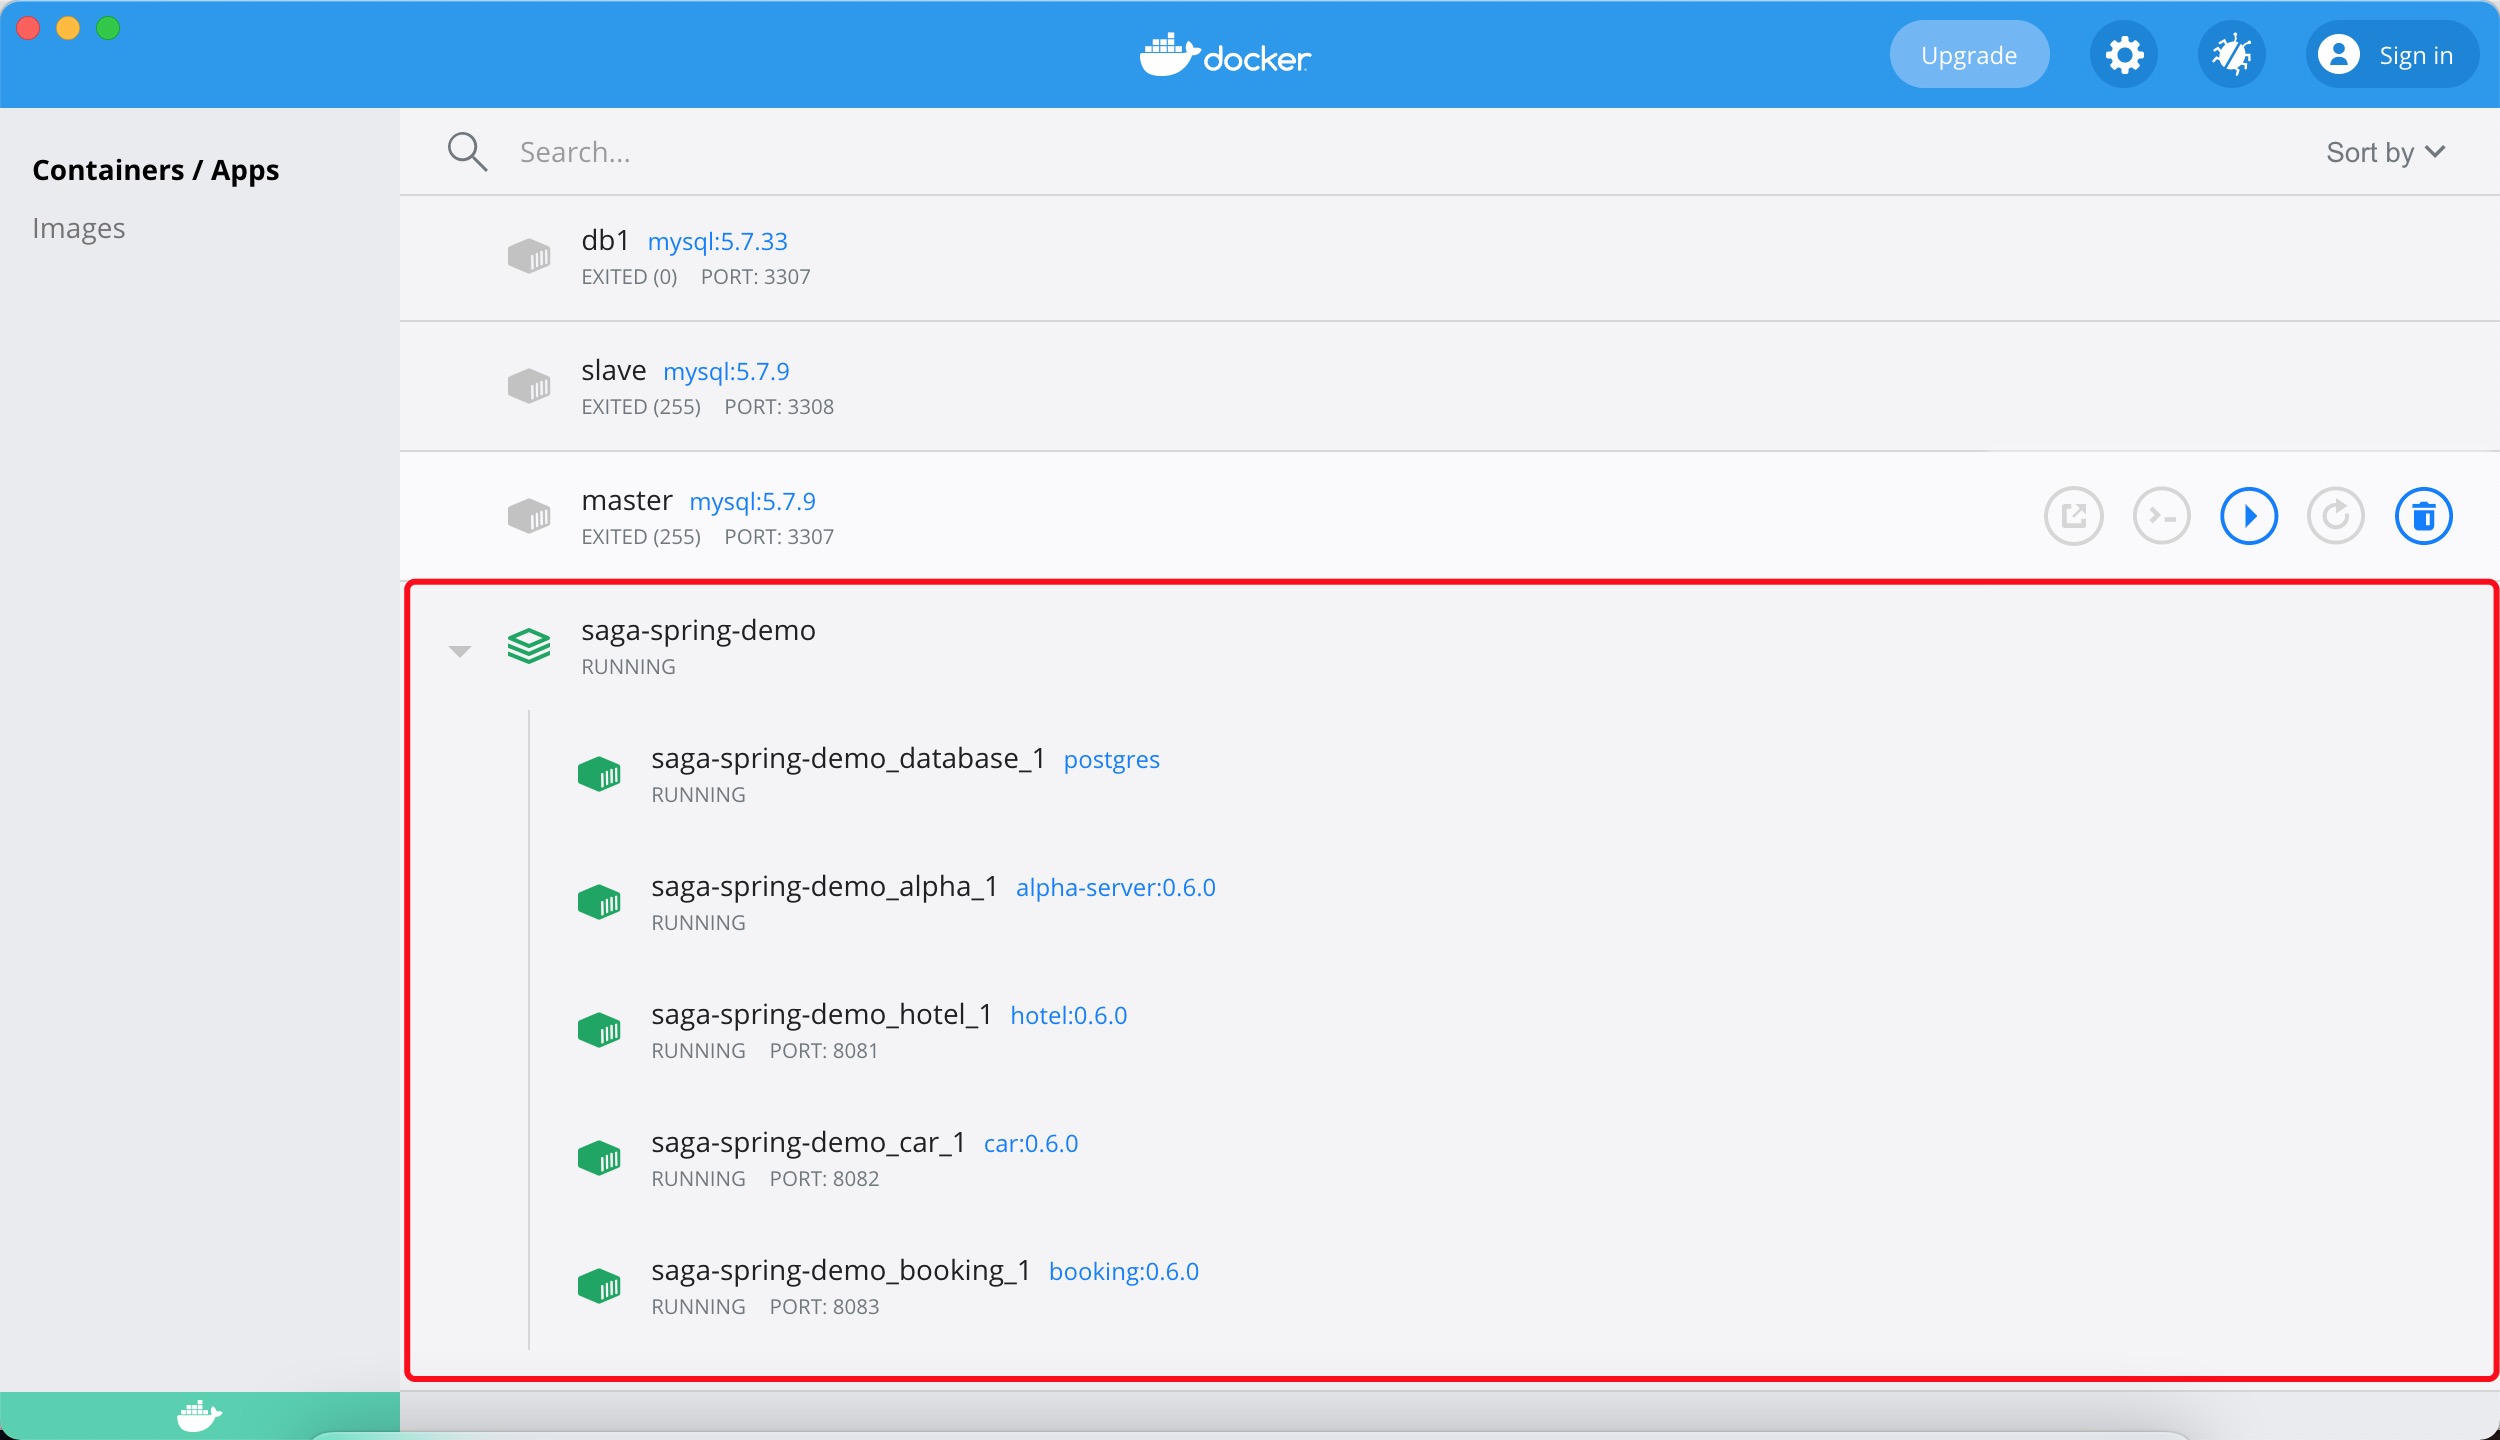Click PORT: 8081 on hotel row

(824, 1051)
